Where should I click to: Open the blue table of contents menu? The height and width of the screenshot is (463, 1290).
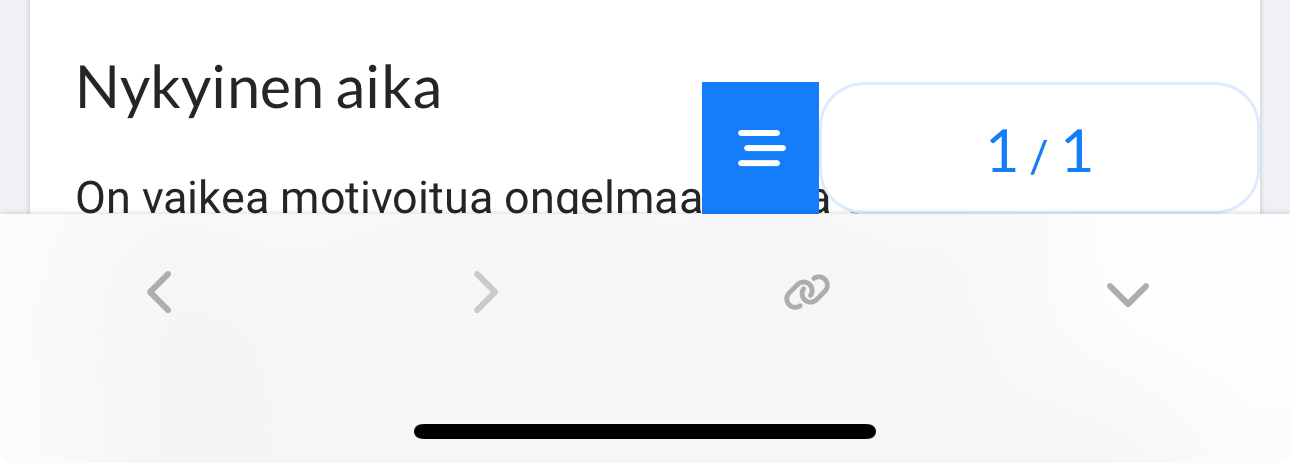point(760,148)
